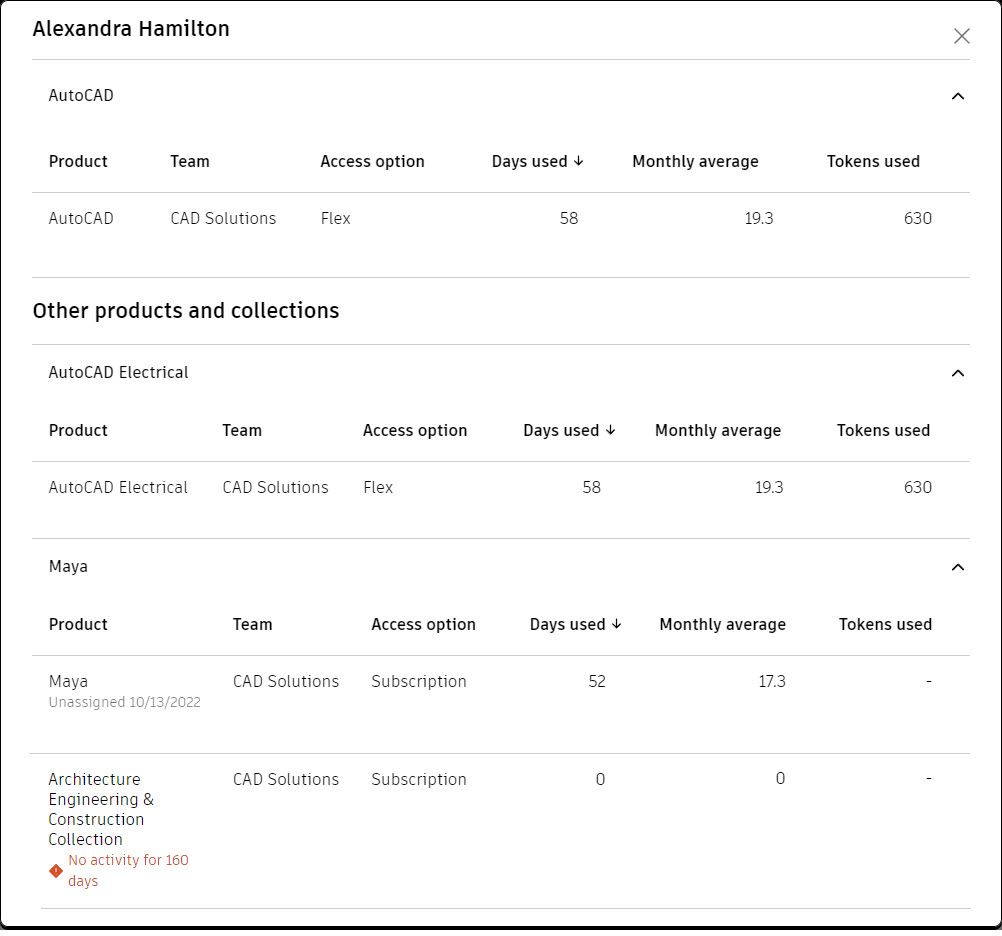
Task: Click Monthly average header in Maya table
Action: click(x=722, y=624)
